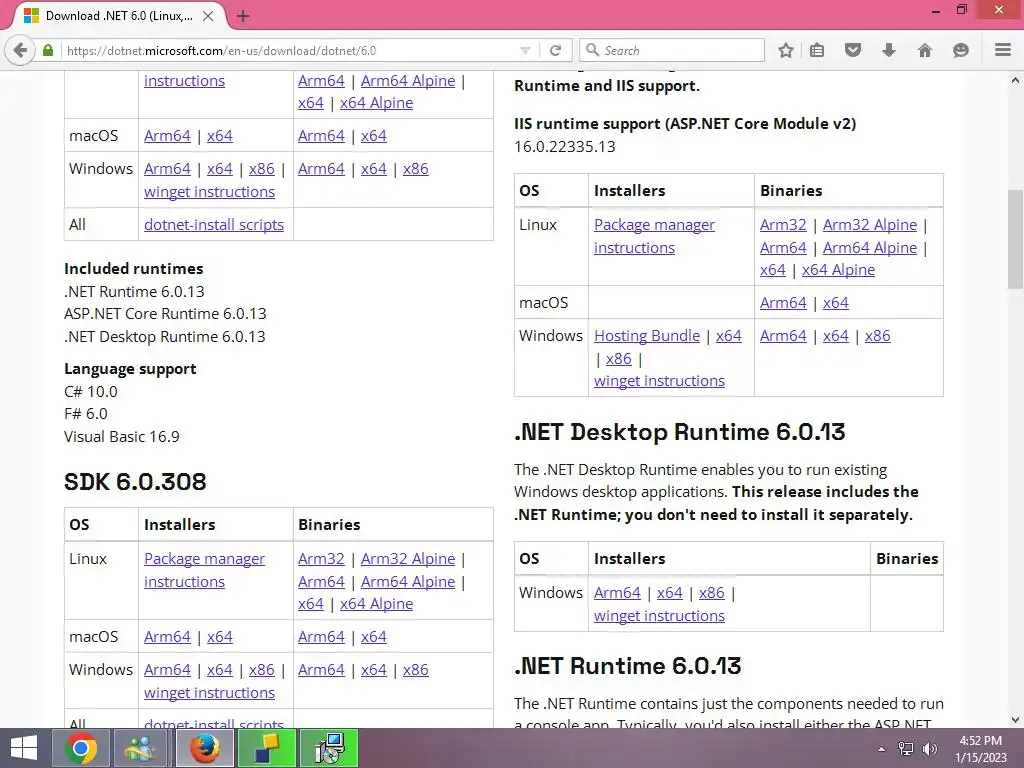Download .NET Desktop Runtime x86 installer

click(x=711, y=593)
